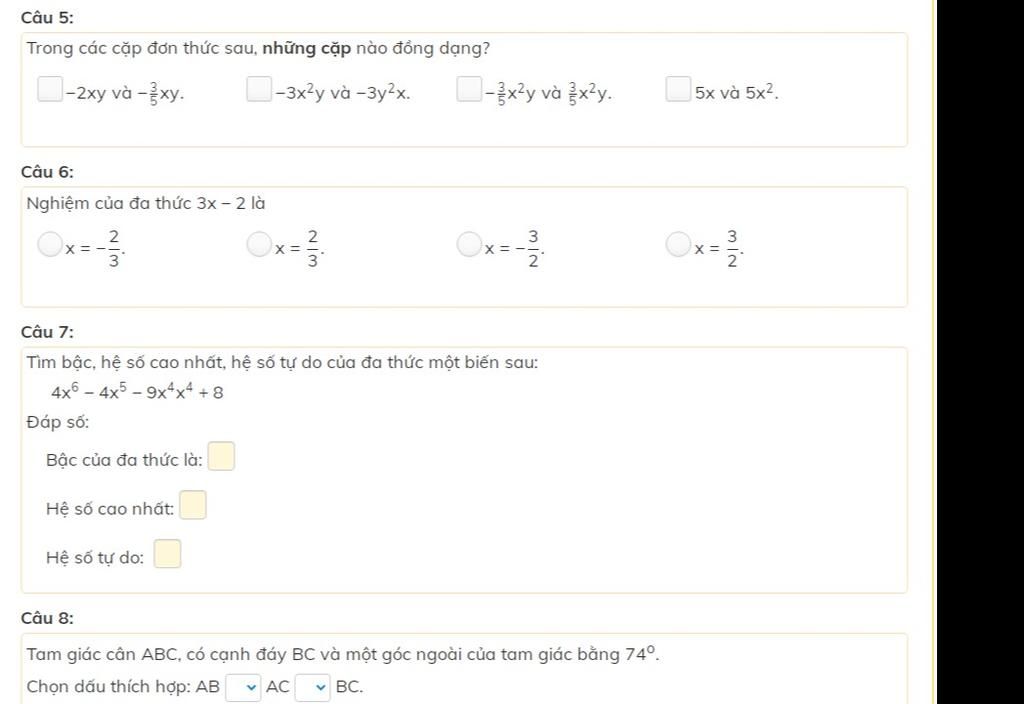Click the 'Bậc của đa thức là' input box
The width and height of the screenshot is (1024, 704).
tap(222, 458)
